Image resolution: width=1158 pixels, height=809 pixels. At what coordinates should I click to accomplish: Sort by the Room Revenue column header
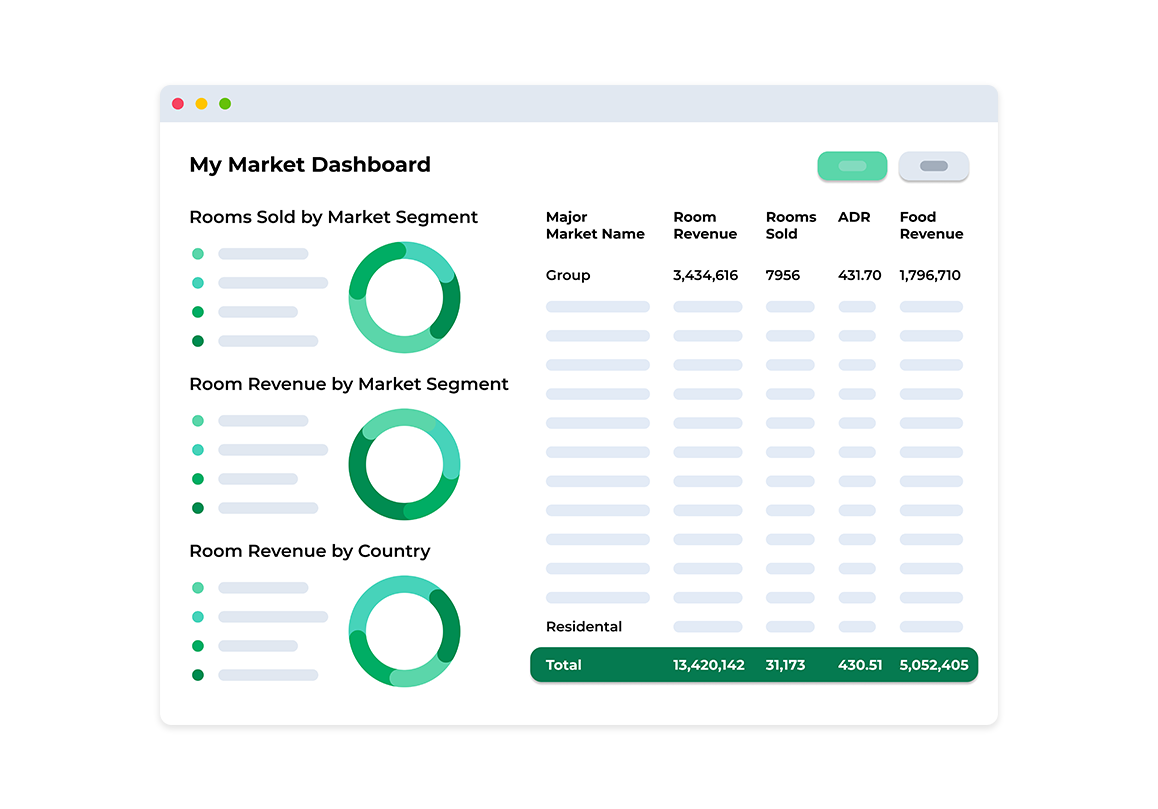(x=705, y=225)
